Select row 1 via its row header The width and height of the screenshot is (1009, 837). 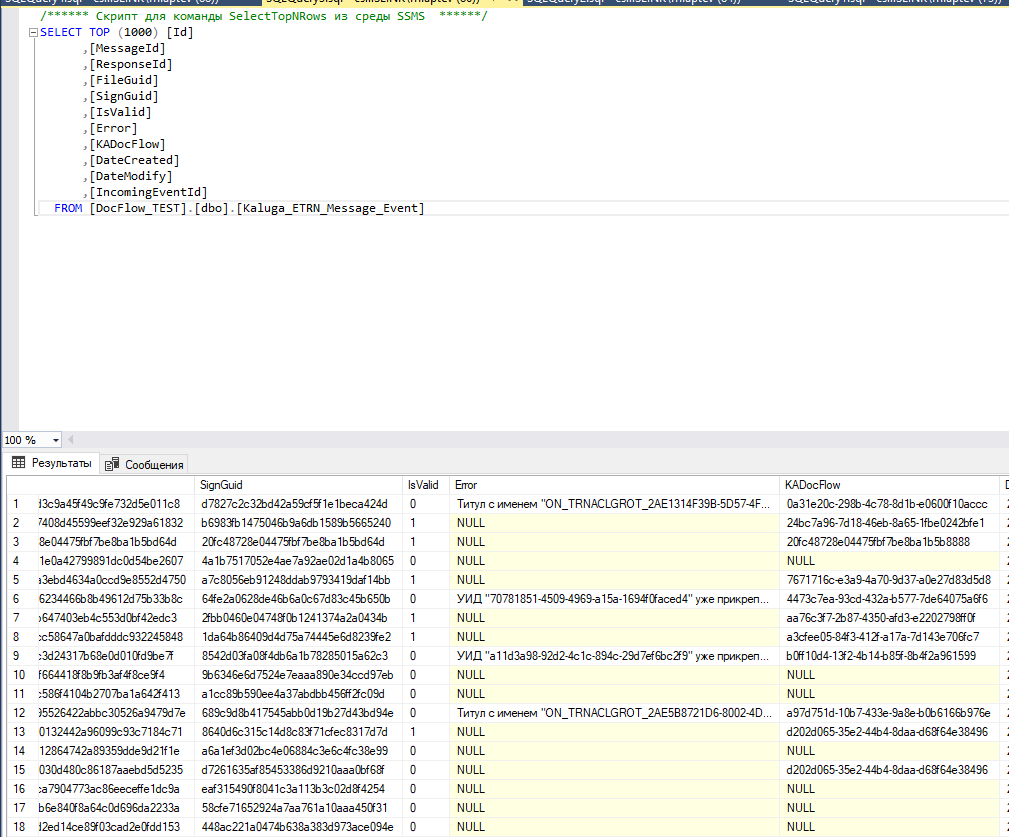[x=22, y=504]
